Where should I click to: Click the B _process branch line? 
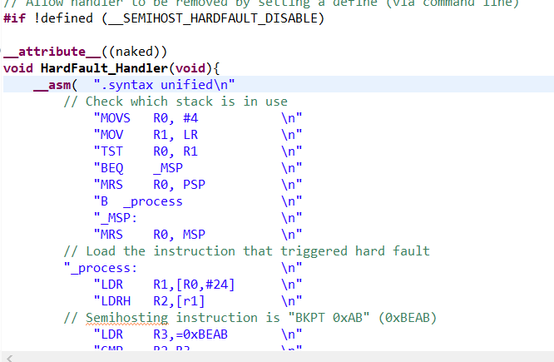[198, 201]
